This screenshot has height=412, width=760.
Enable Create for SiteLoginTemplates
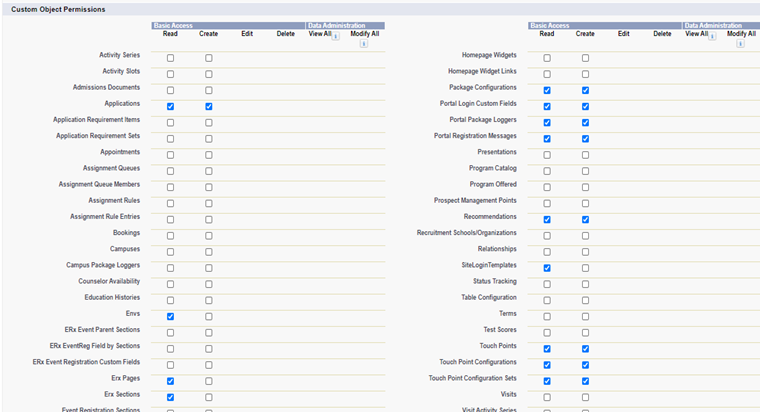click(585, 268)
